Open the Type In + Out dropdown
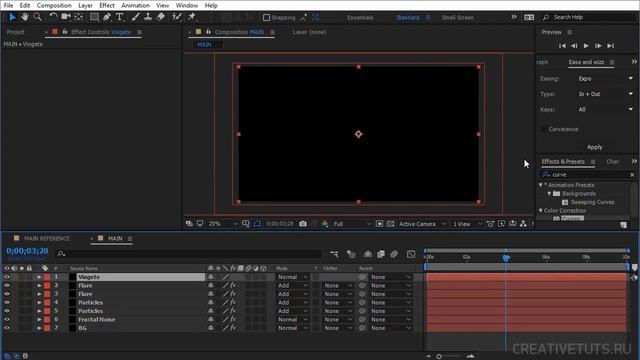 pos(605,94)
